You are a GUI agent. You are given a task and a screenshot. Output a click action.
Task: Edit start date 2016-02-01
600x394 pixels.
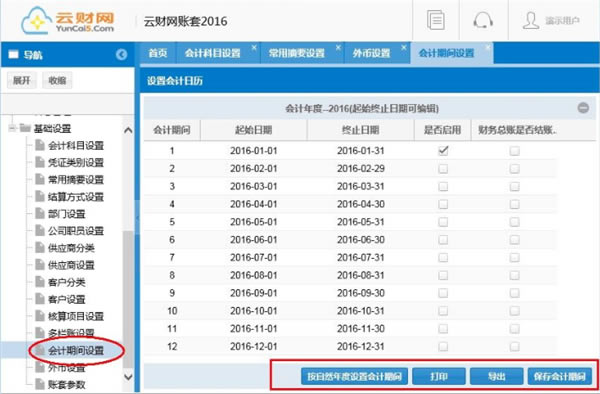coord(253,168)
